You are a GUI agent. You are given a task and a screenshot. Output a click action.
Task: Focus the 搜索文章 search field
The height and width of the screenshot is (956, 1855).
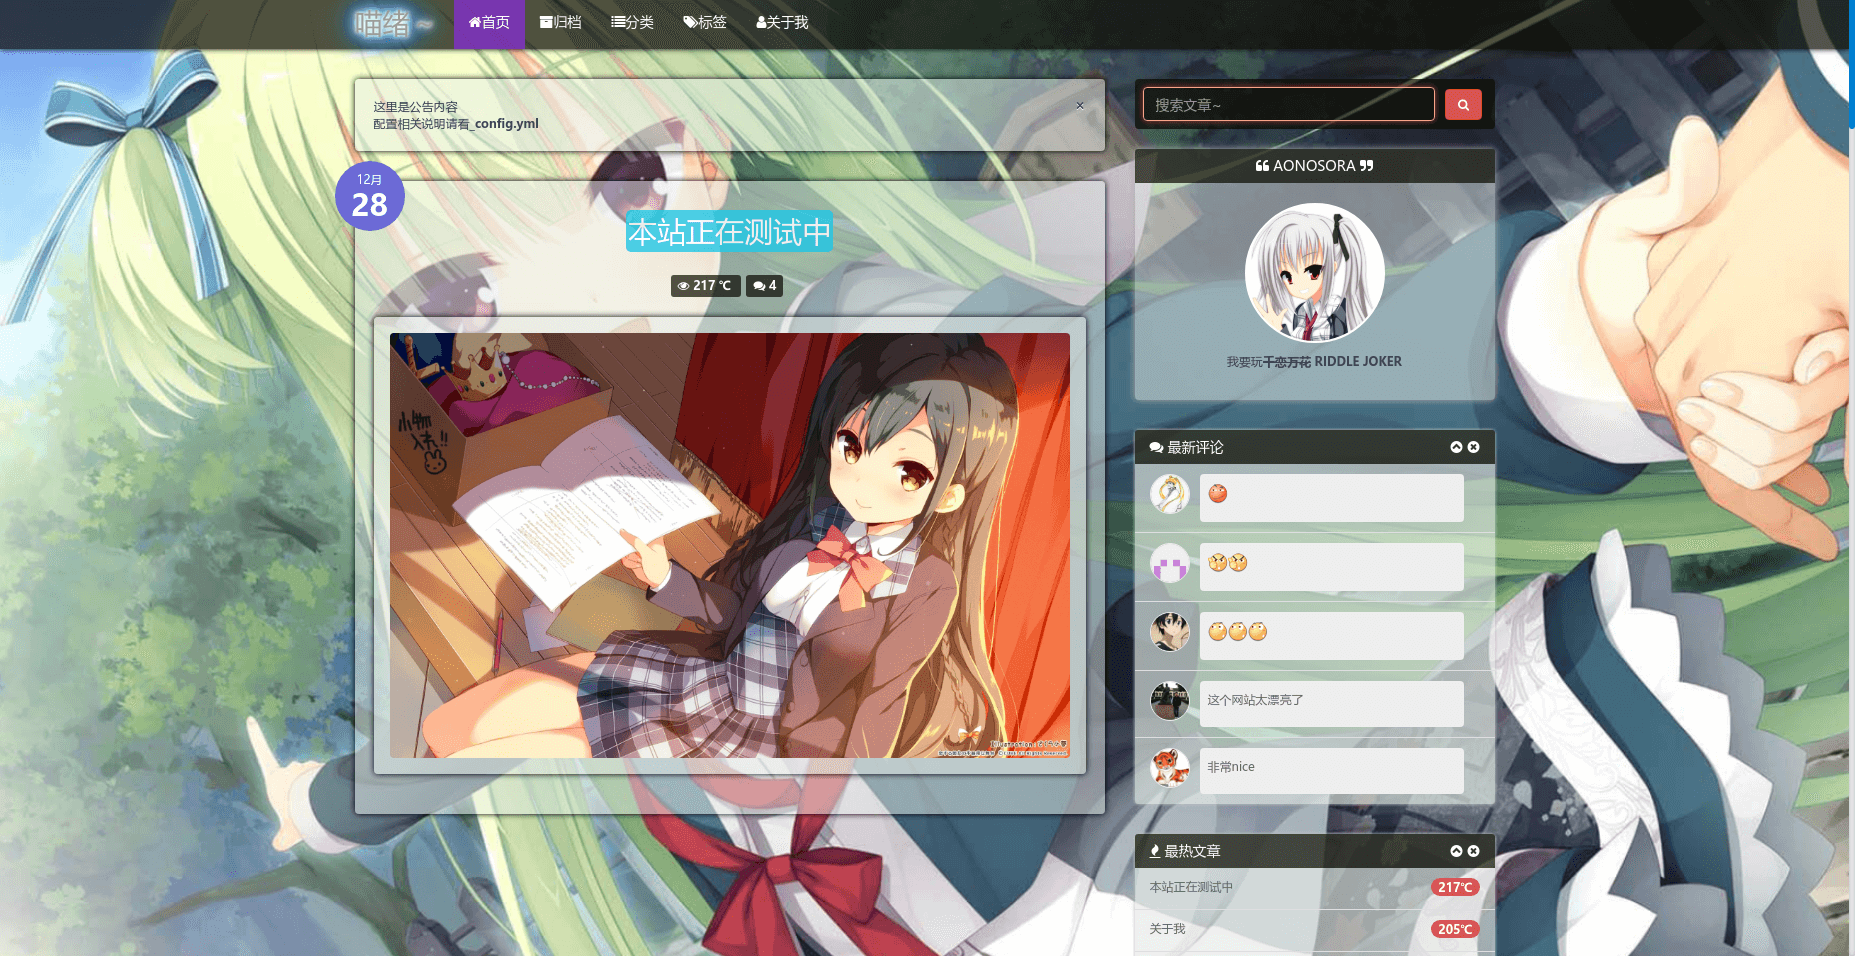tap(1288, 104)
